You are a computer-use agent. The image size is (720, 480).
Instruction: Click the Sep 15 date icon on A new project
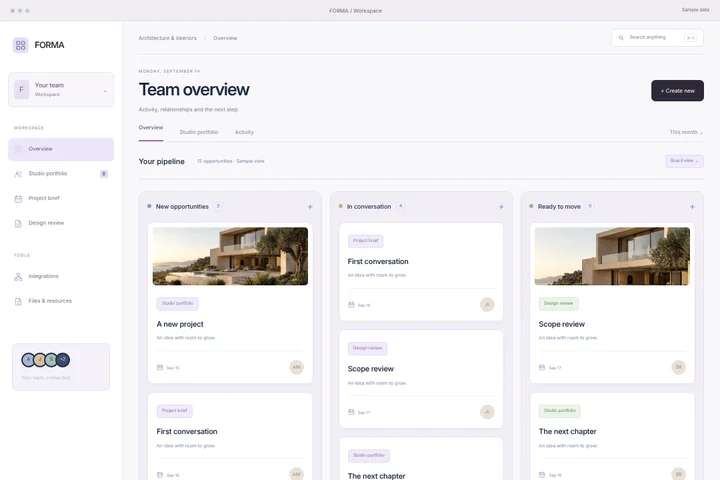pyautogui.click(x=160, y=367)
